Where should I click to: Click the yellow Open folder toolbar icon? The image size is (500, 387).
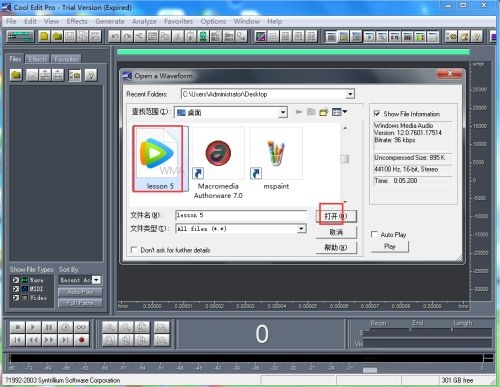tap(57, 36)
